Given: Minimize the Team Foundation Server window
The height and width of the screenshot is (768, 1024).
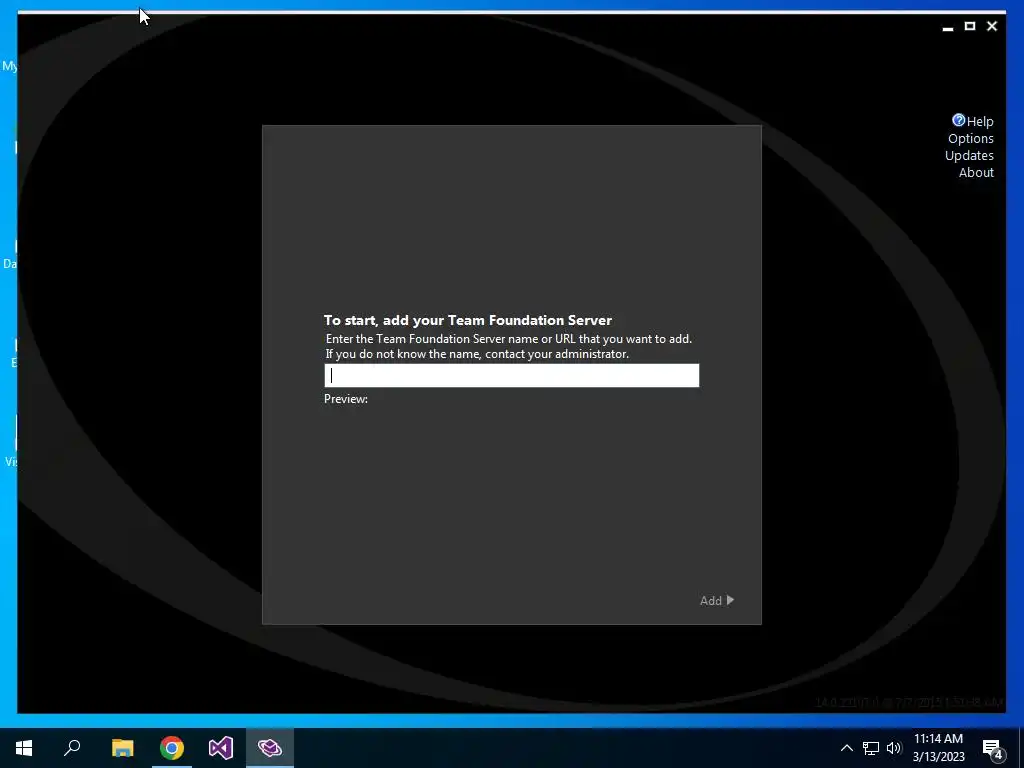Looking at the screenshot, I should point(948,27).
